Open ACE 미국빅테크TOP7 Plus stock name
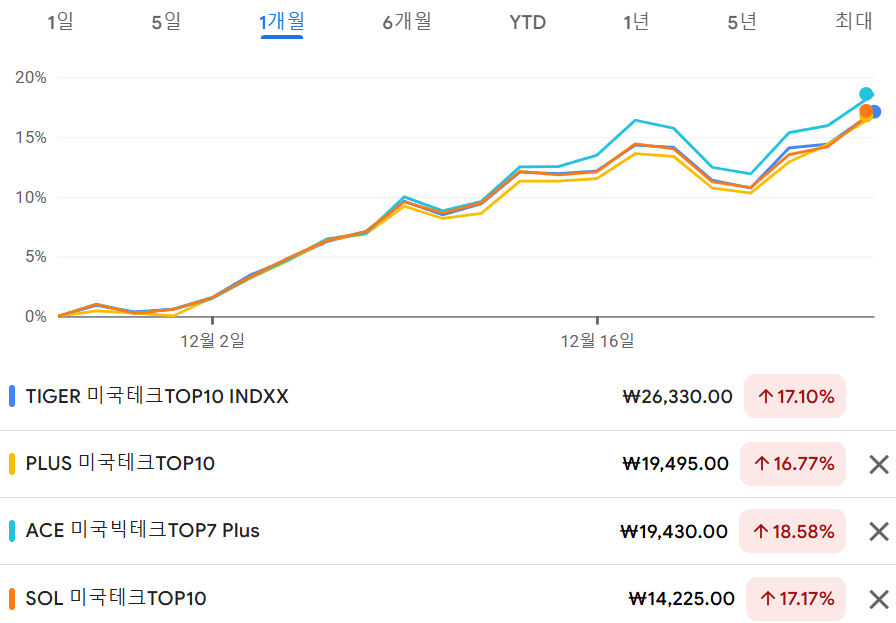Image resolution: width=896 pixels, height=623 pixels. (142, 530)
